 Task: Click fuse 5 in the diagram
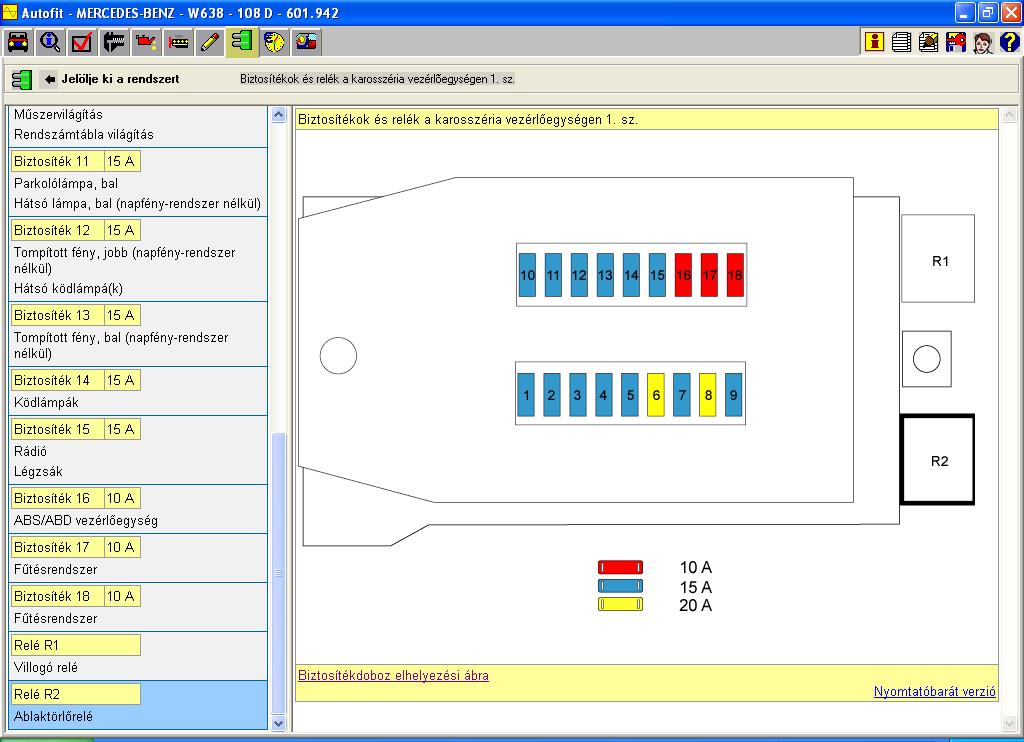tap(630, 395)
